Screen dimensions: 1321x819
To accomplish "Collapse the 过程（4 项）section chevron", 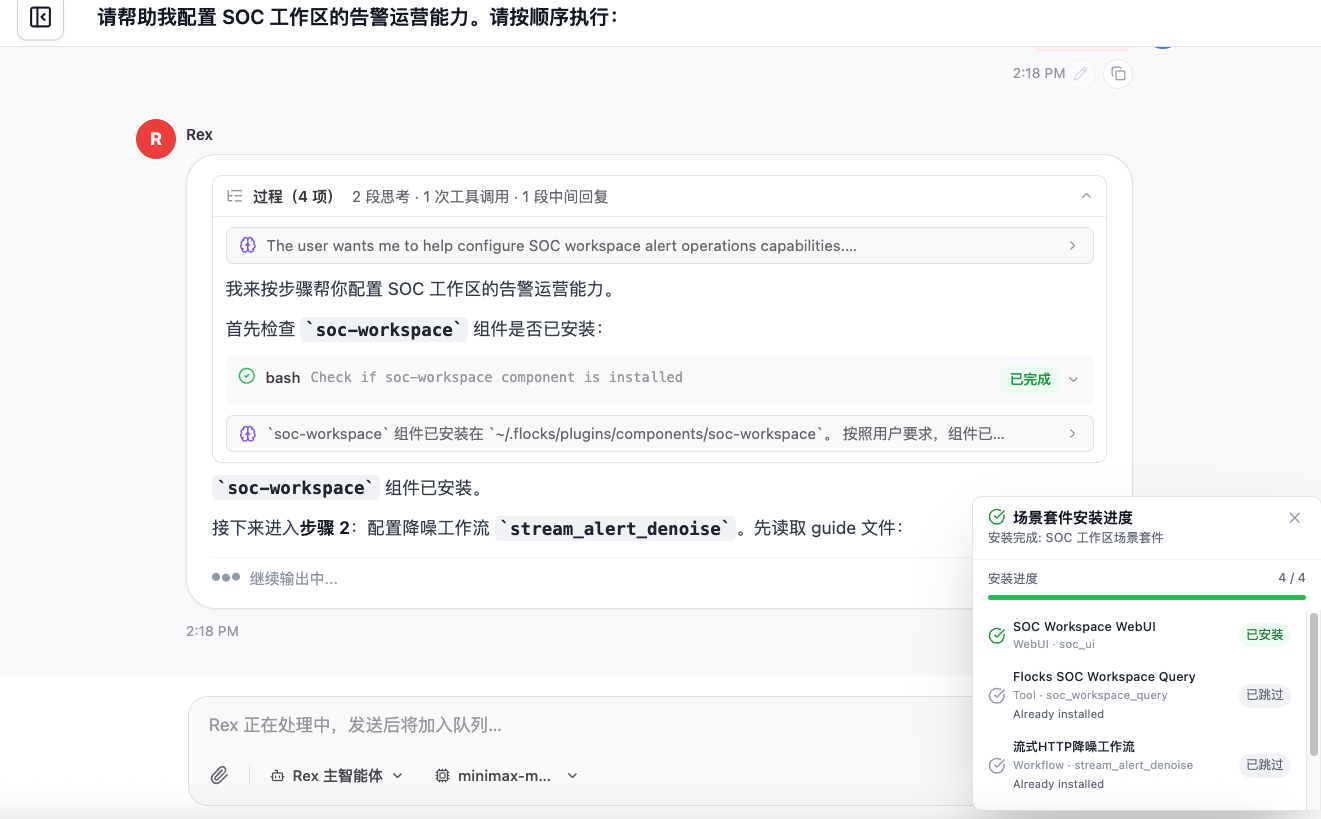I will tap(1086, 196).
